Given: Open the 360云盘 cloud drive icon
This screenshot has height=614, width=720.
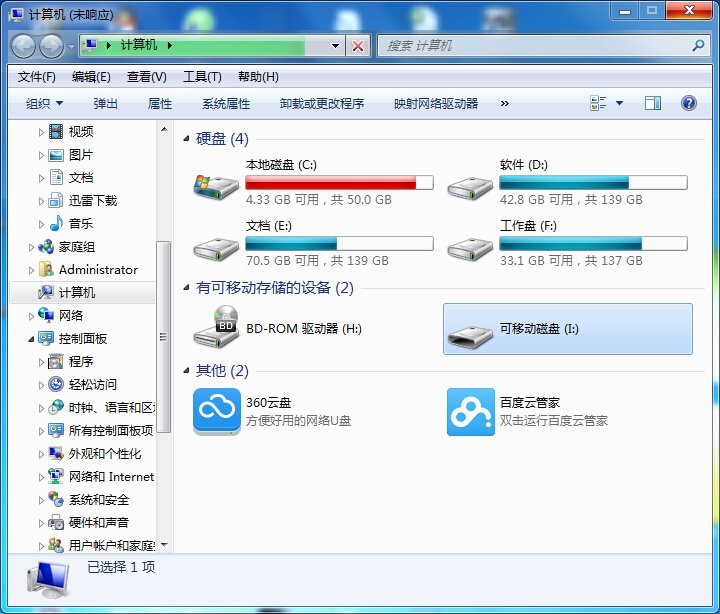Looking at the screenshot, I should pyautogui.click(x=217, y=411).
